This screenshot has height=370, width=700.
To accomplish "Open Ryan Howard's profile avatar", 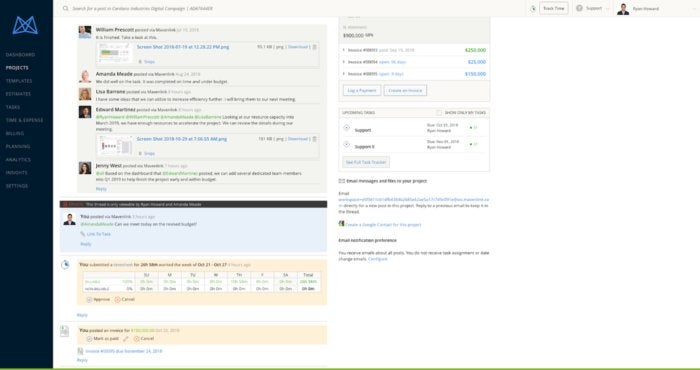I will tap(623, 9).
